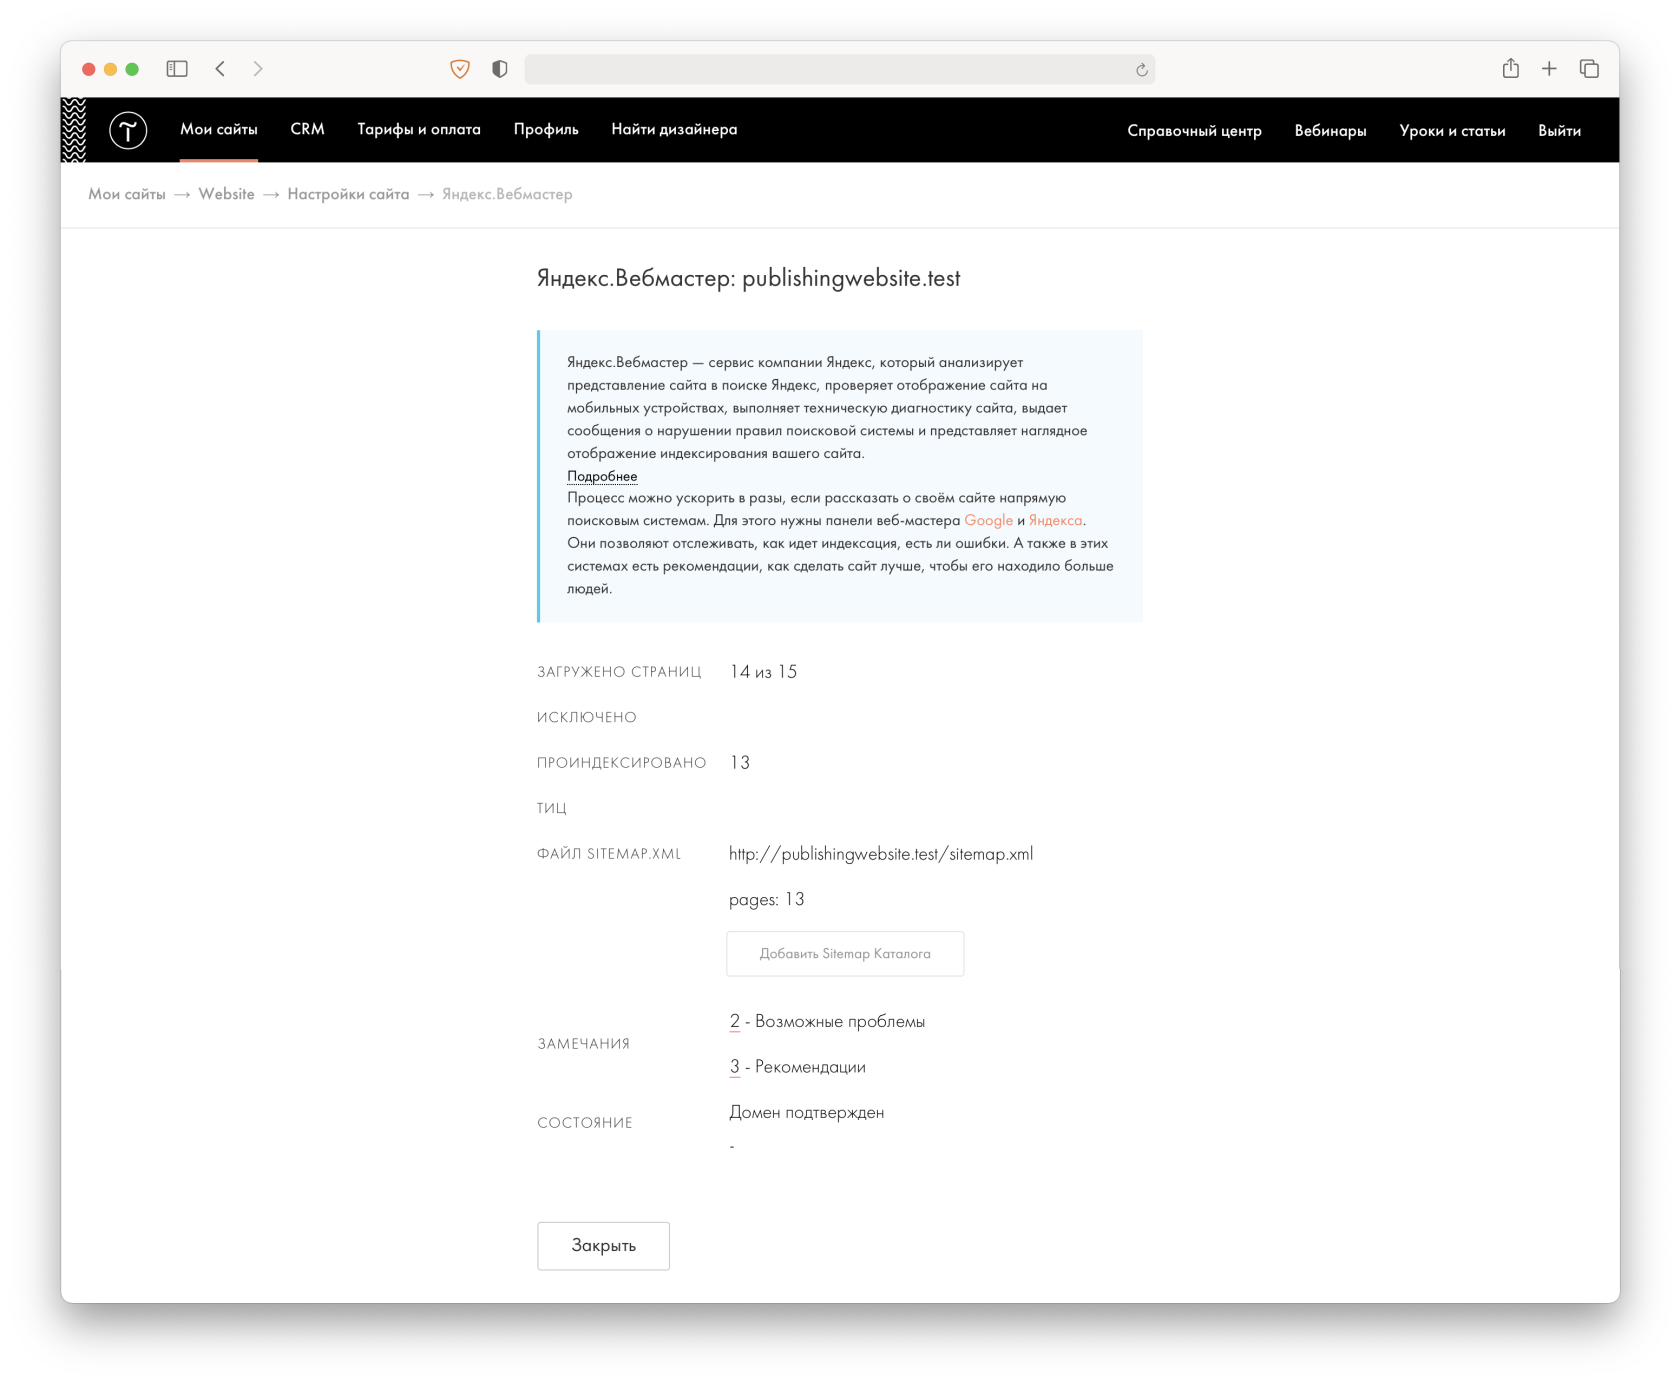Open a new tab with plus icon

coord(1549,69)
